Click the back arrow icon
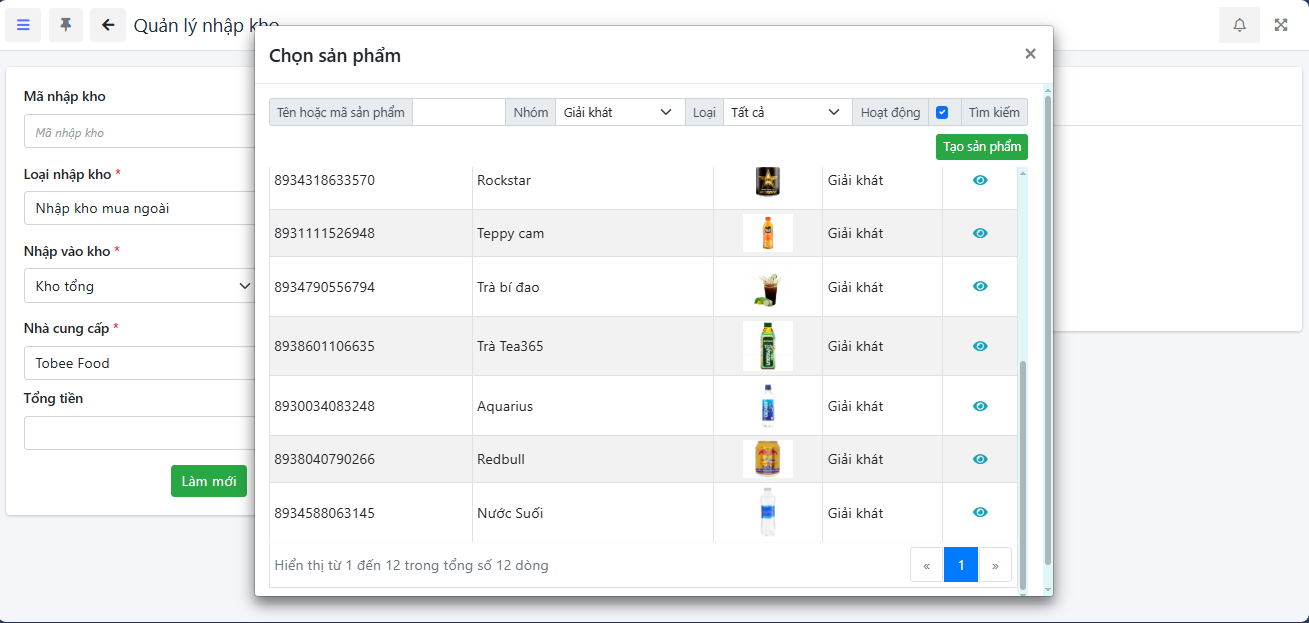 pyautogui.click(x=108, y=25)
